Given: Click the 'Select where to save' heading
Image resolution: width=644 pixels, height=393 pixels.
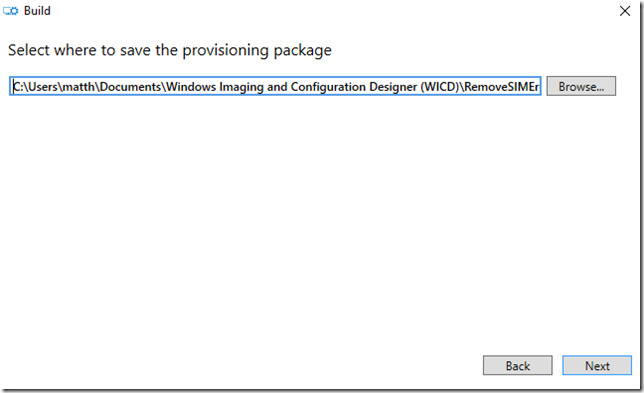Looking at the screenshot, I should pos(169,51).
